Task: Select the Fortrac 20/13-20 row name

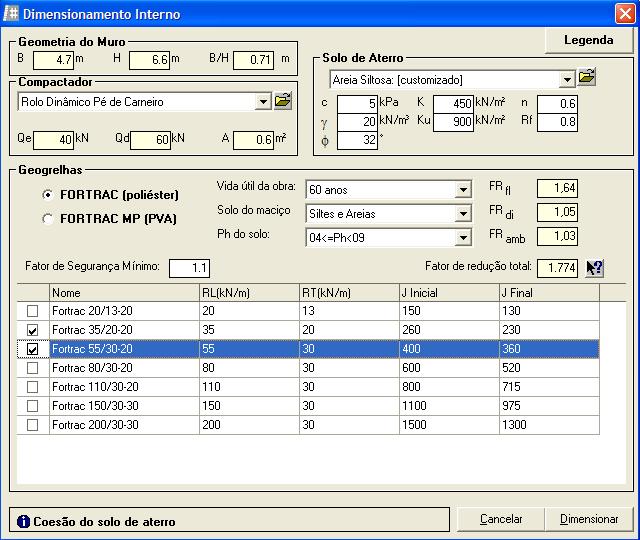Action: [x=92, y=311]
